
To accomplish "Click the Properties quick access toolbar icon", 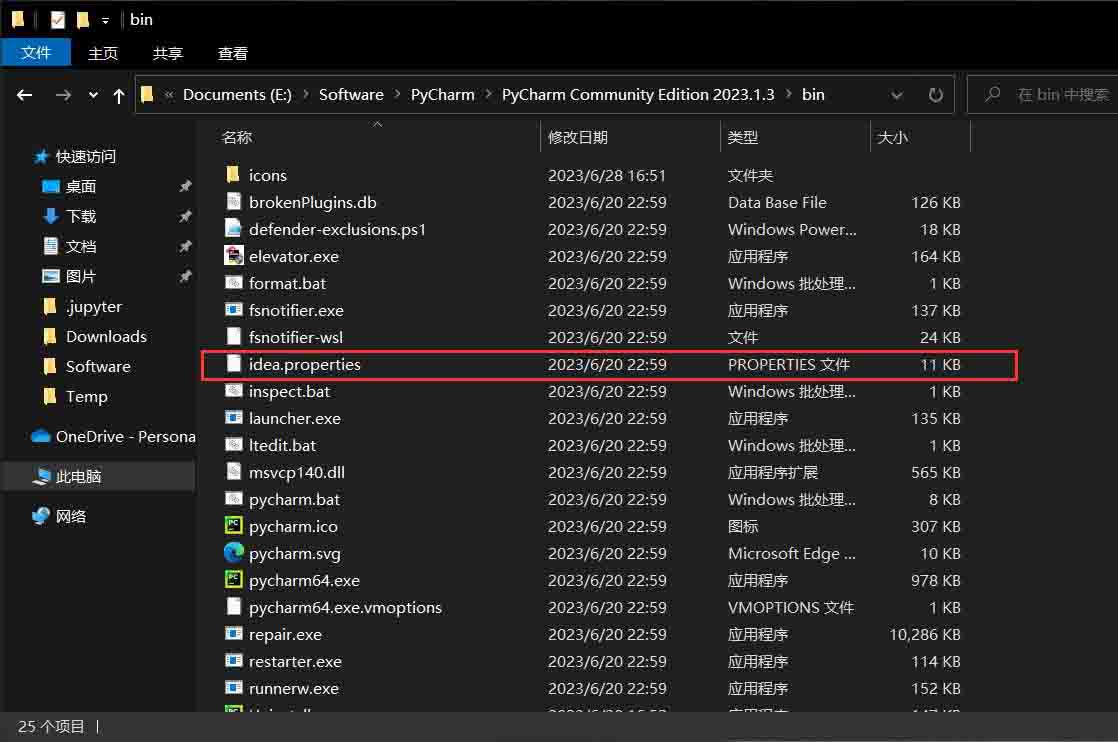I will (x=58, y=20).
